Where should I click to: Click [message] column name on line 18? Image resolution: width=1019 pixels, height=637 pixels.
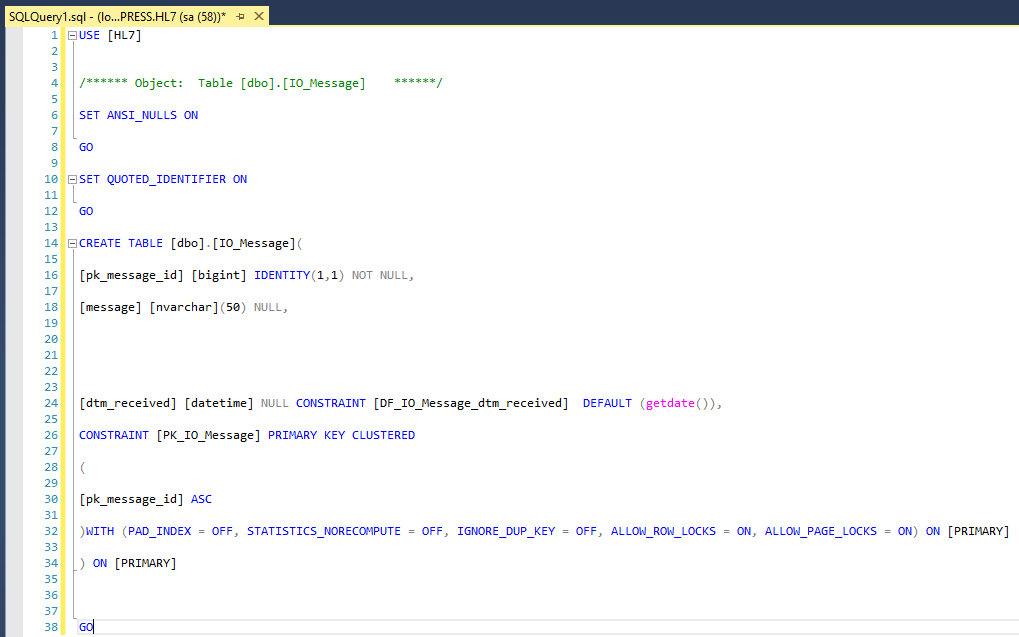[x=110, y=307]
